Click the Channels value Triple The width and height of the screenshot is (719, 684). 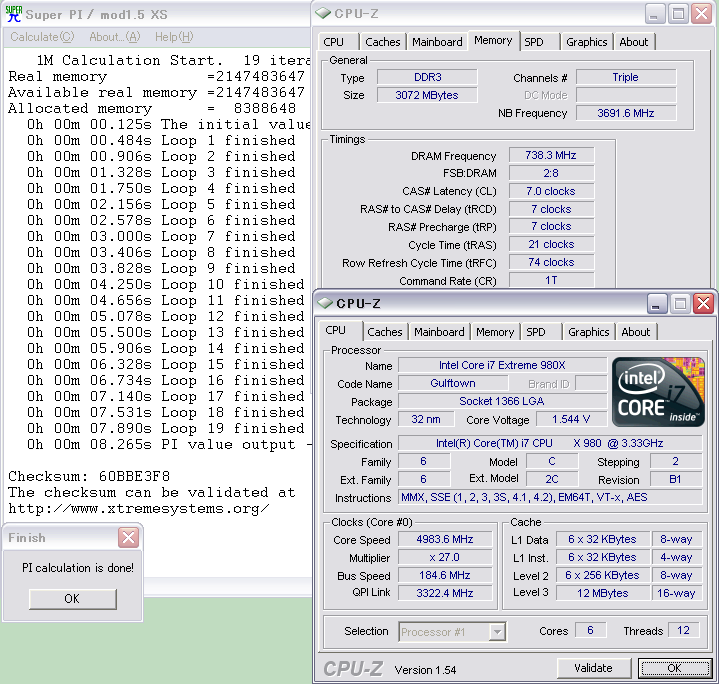[626, 77]
